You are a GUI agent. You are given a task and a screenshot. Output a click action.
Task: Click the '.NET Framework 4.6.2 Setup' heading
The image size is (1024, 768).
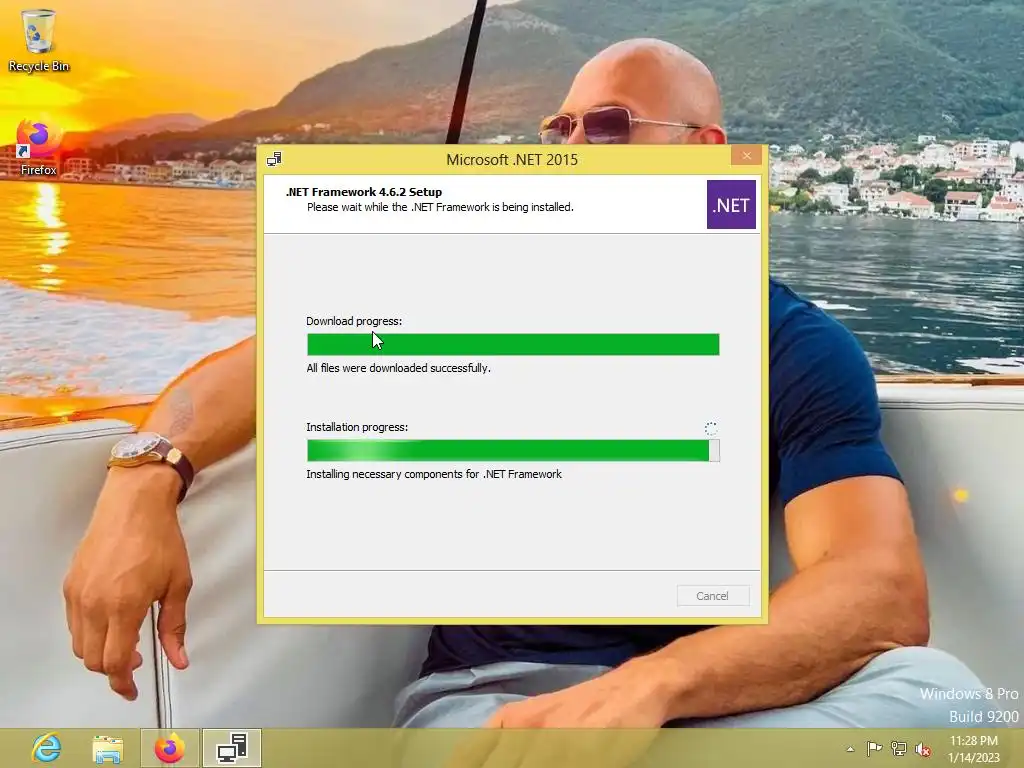click(364, 192)
